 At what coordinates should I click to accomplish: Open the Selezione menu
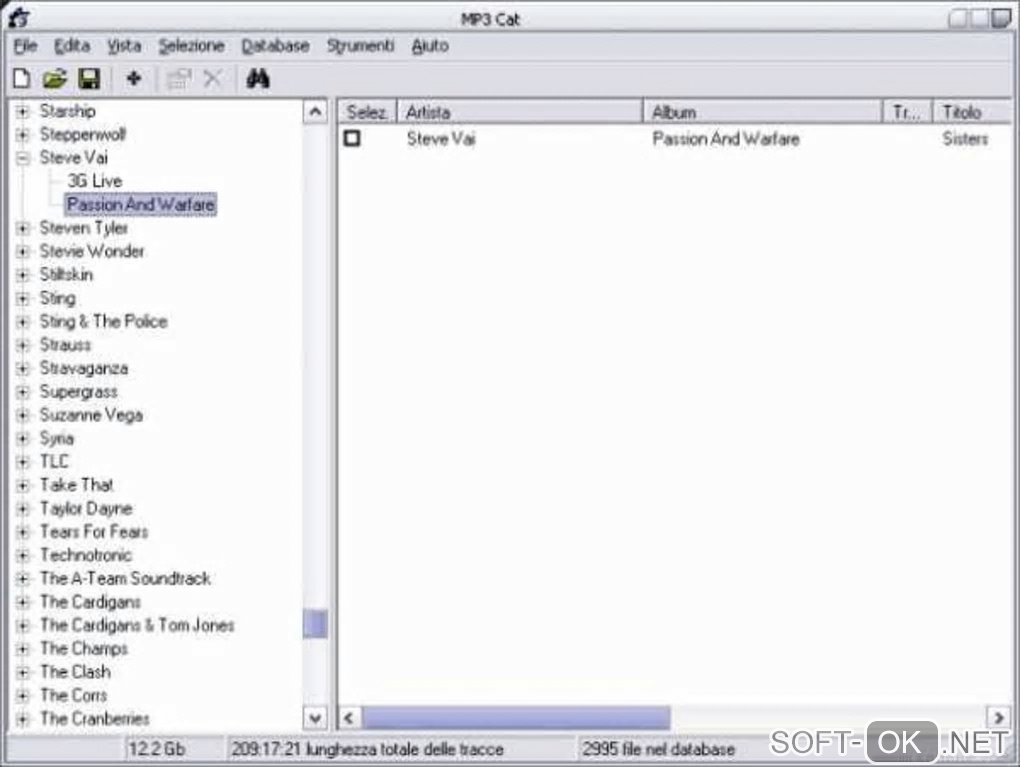[191, 46]
